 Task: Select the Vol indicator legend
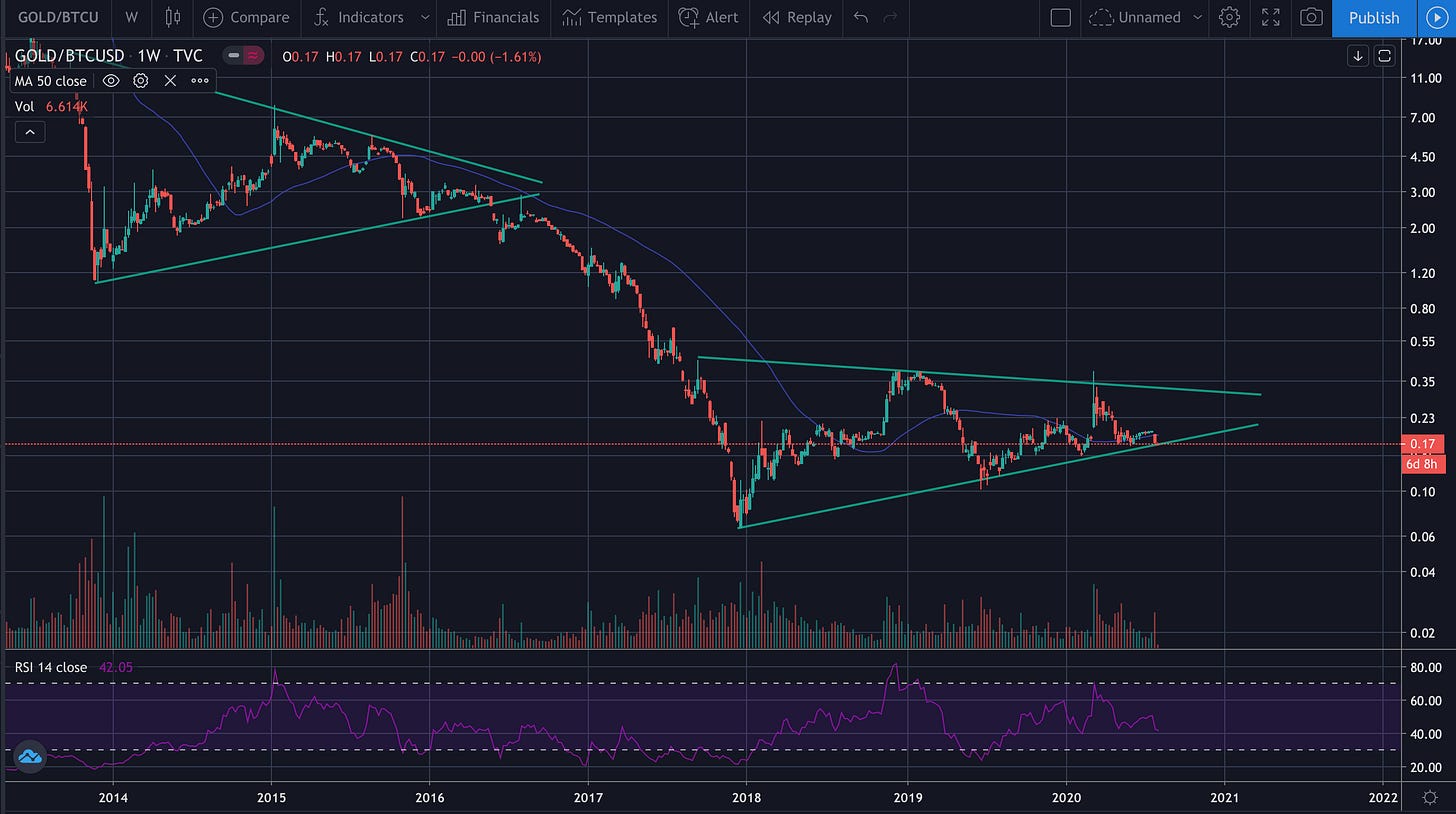(x=24, y=106)
